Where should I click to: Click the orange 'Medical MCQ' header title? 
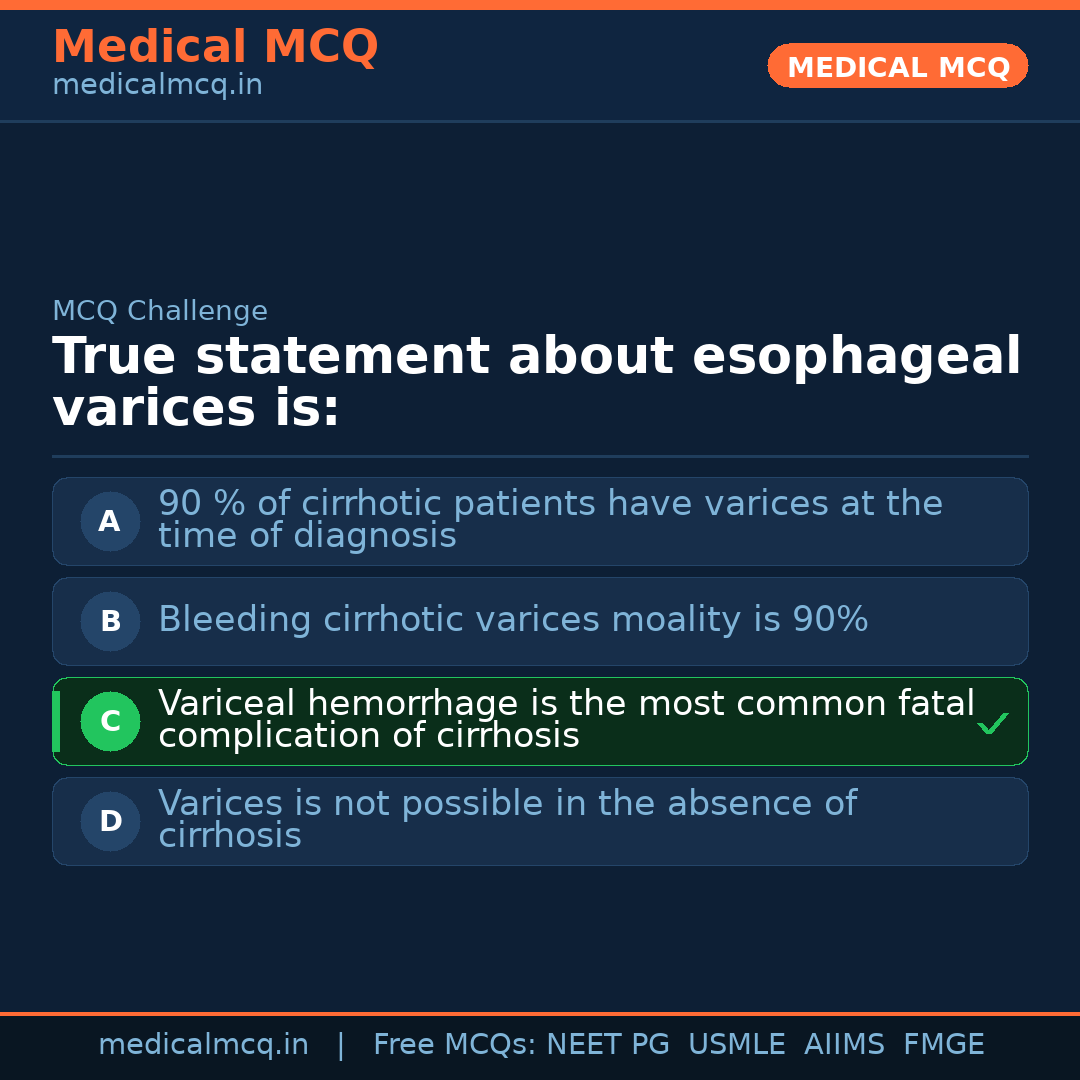pyautogui.click(x=215, y=46)
